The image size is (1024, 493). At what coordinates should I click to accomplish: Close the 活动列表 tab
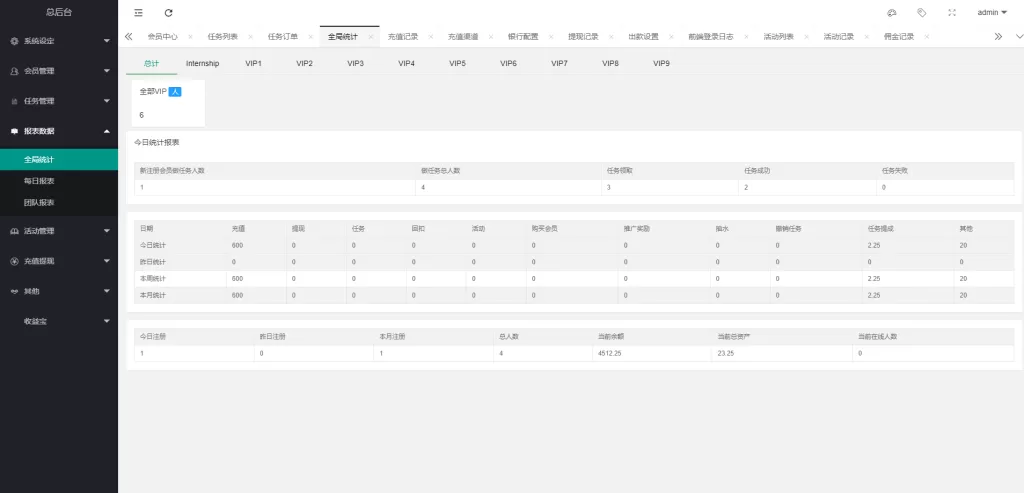pos(807,37)
